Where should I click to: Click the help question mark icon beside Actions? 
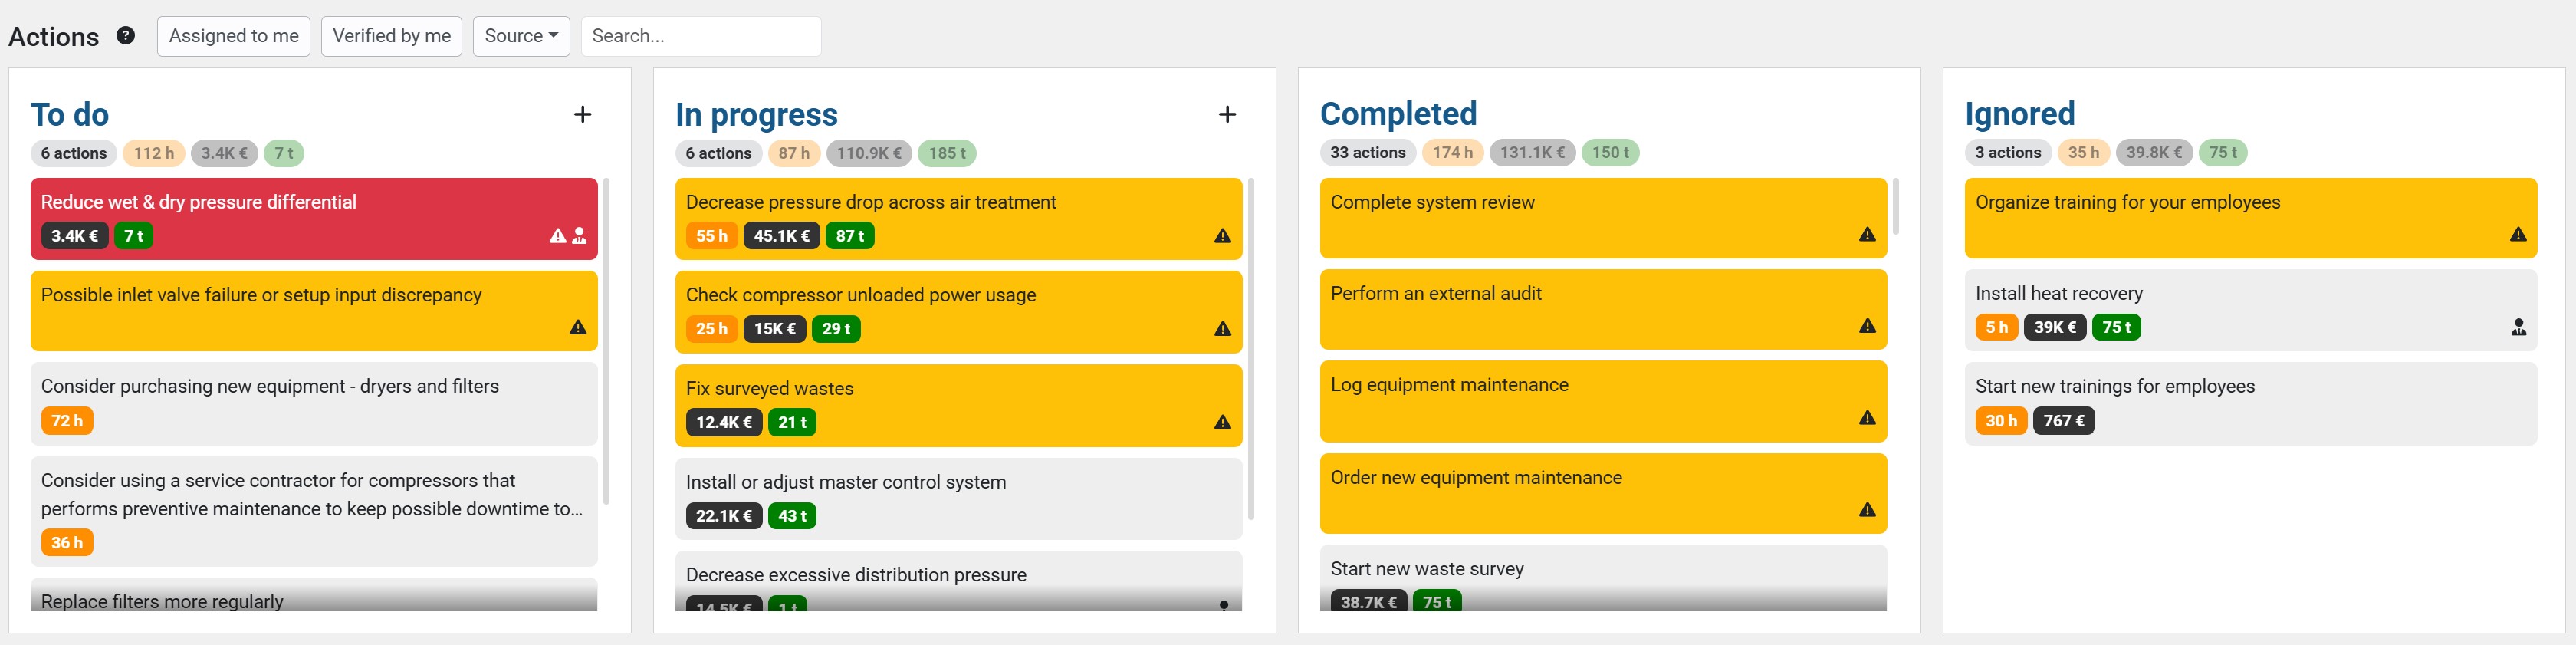click(126, 36)
